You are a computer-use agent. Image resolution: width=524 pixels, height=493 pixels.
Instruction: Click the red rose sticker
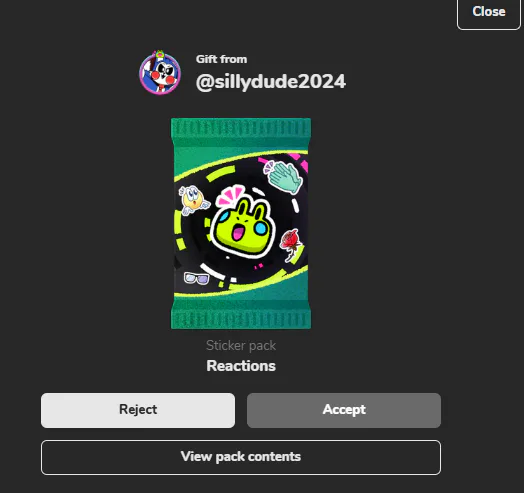(x=290, y=245)
